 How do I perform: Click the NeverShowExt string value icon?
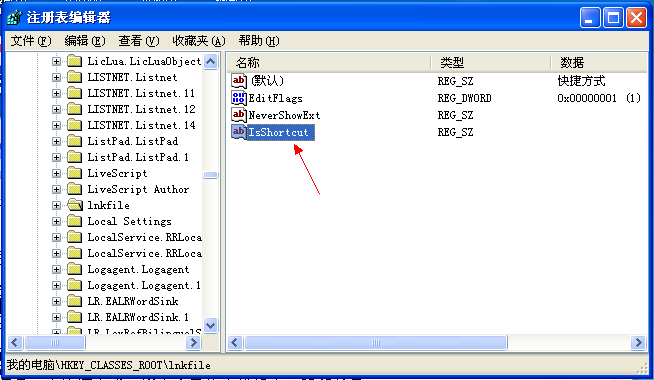239,115
